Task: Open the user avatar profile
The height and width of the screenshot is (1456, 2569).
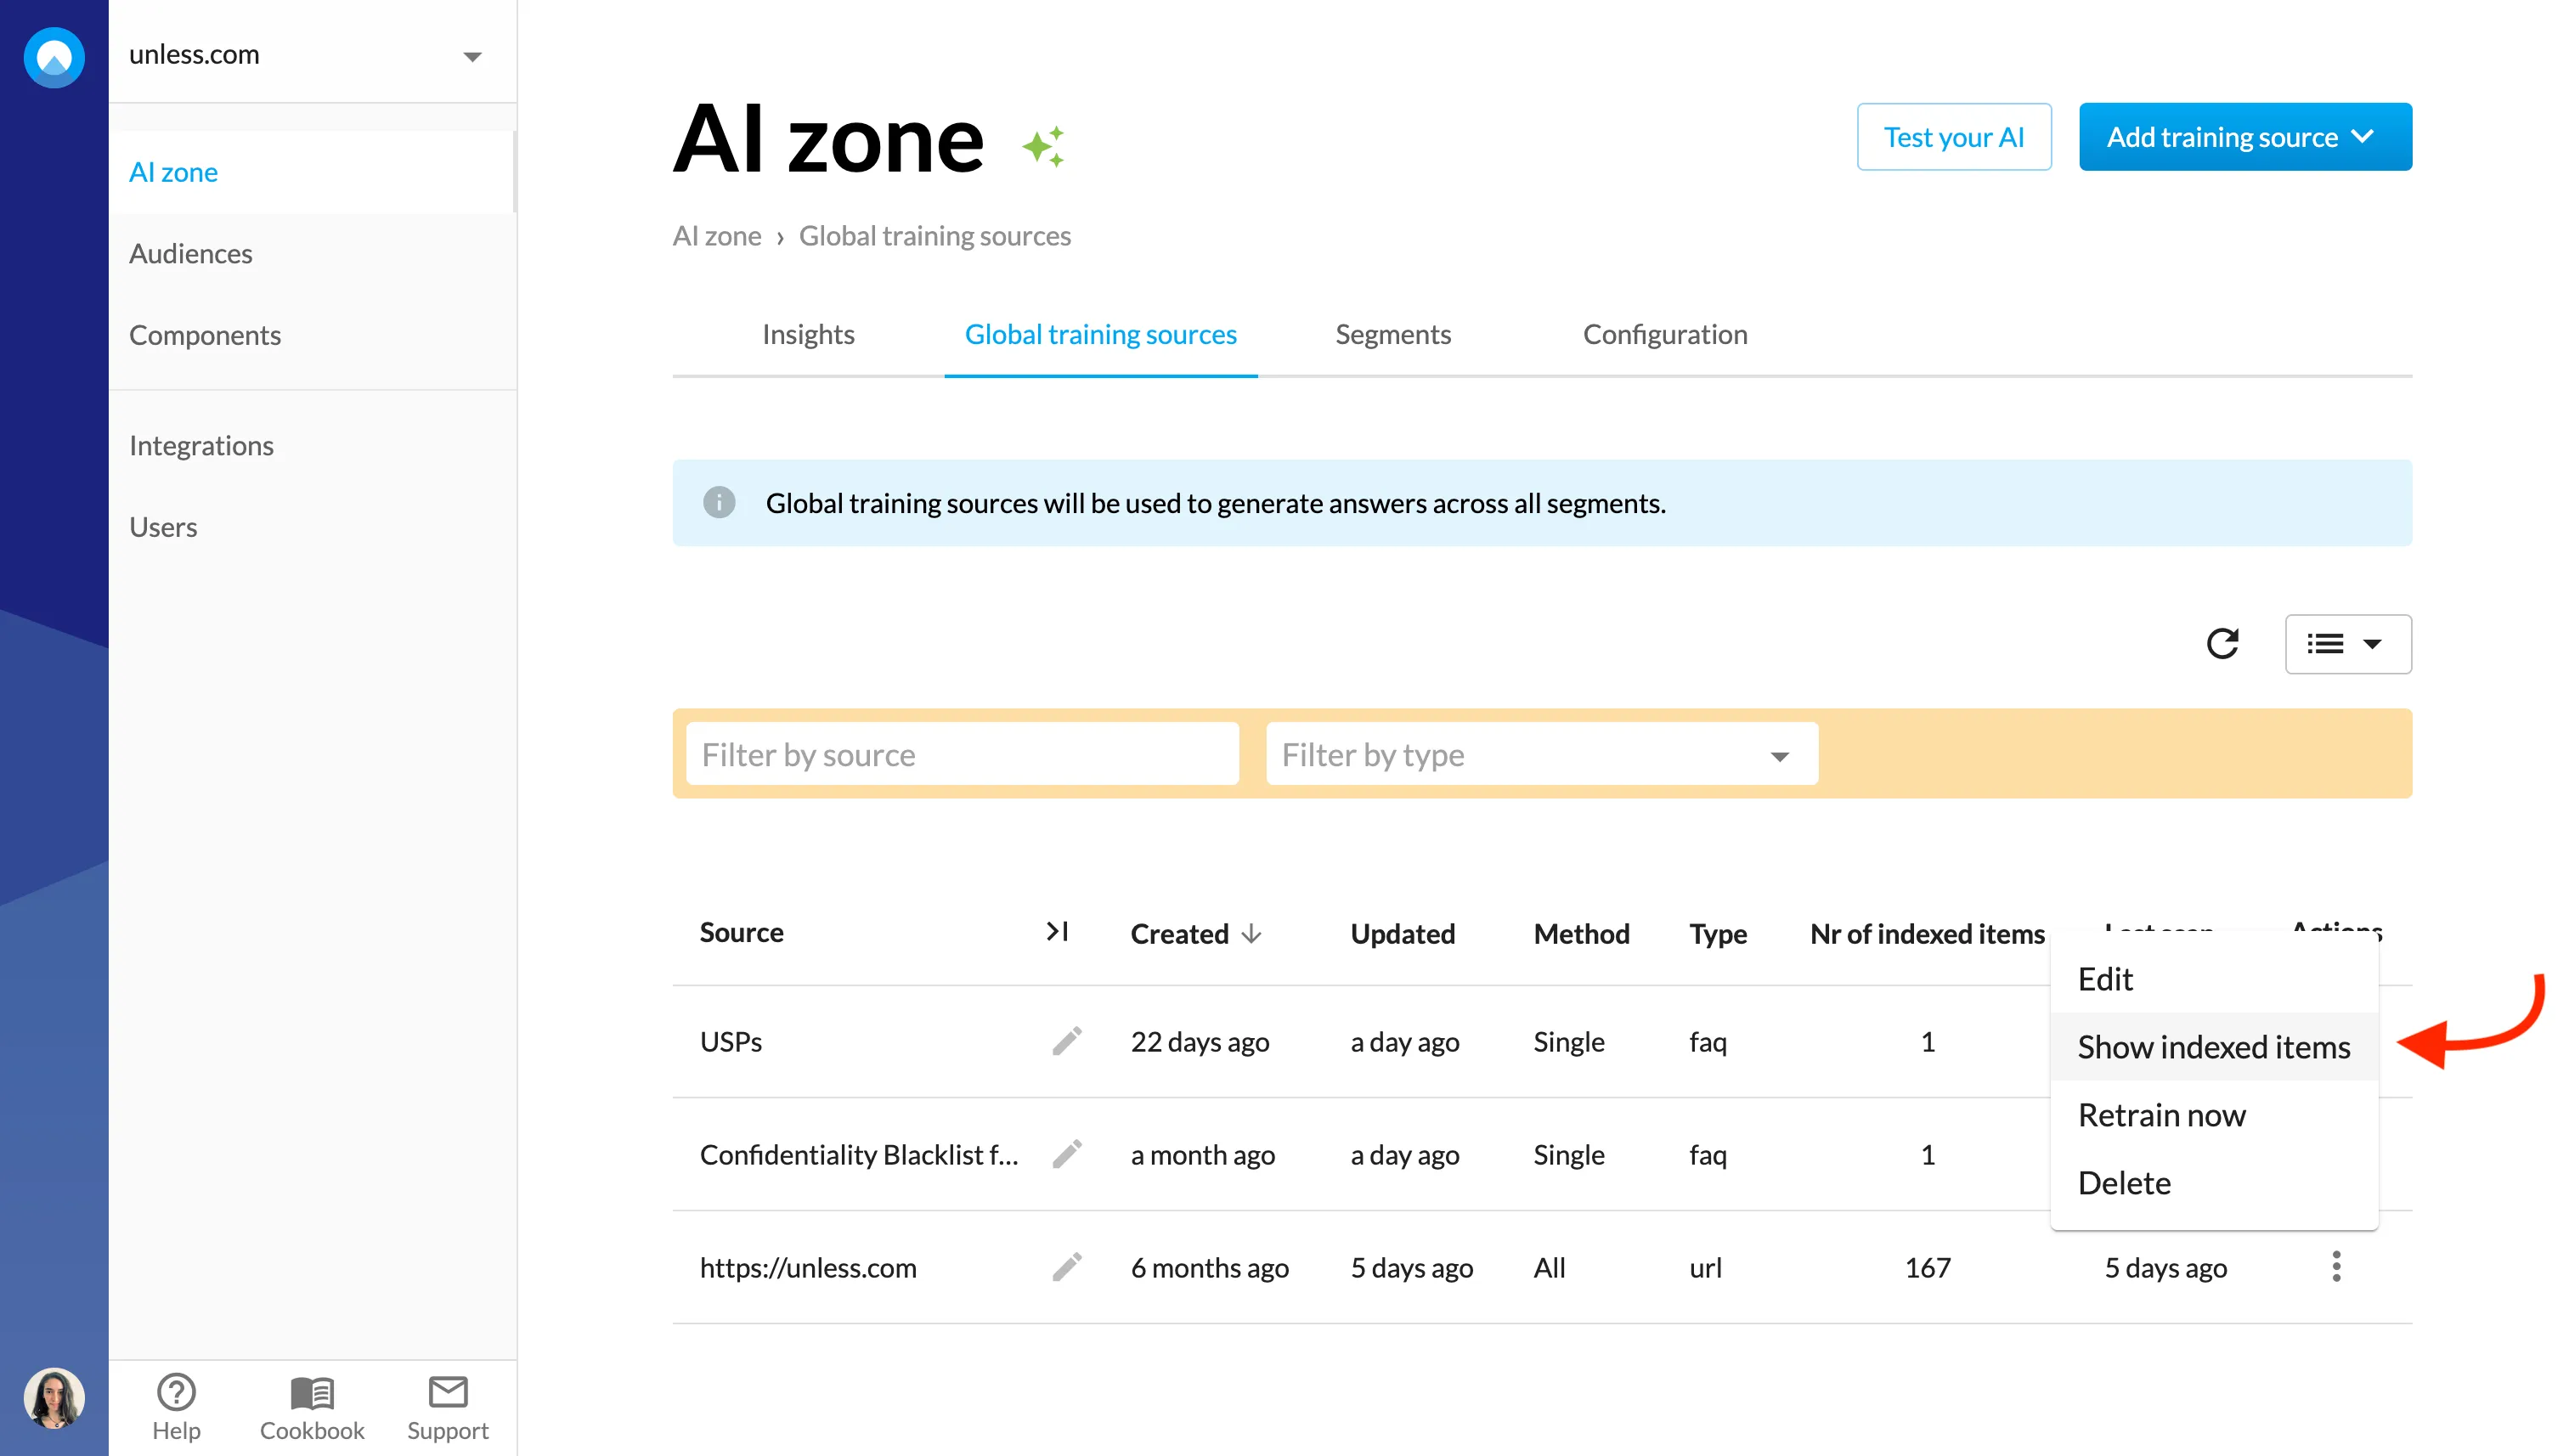Action: [54, 1397]
